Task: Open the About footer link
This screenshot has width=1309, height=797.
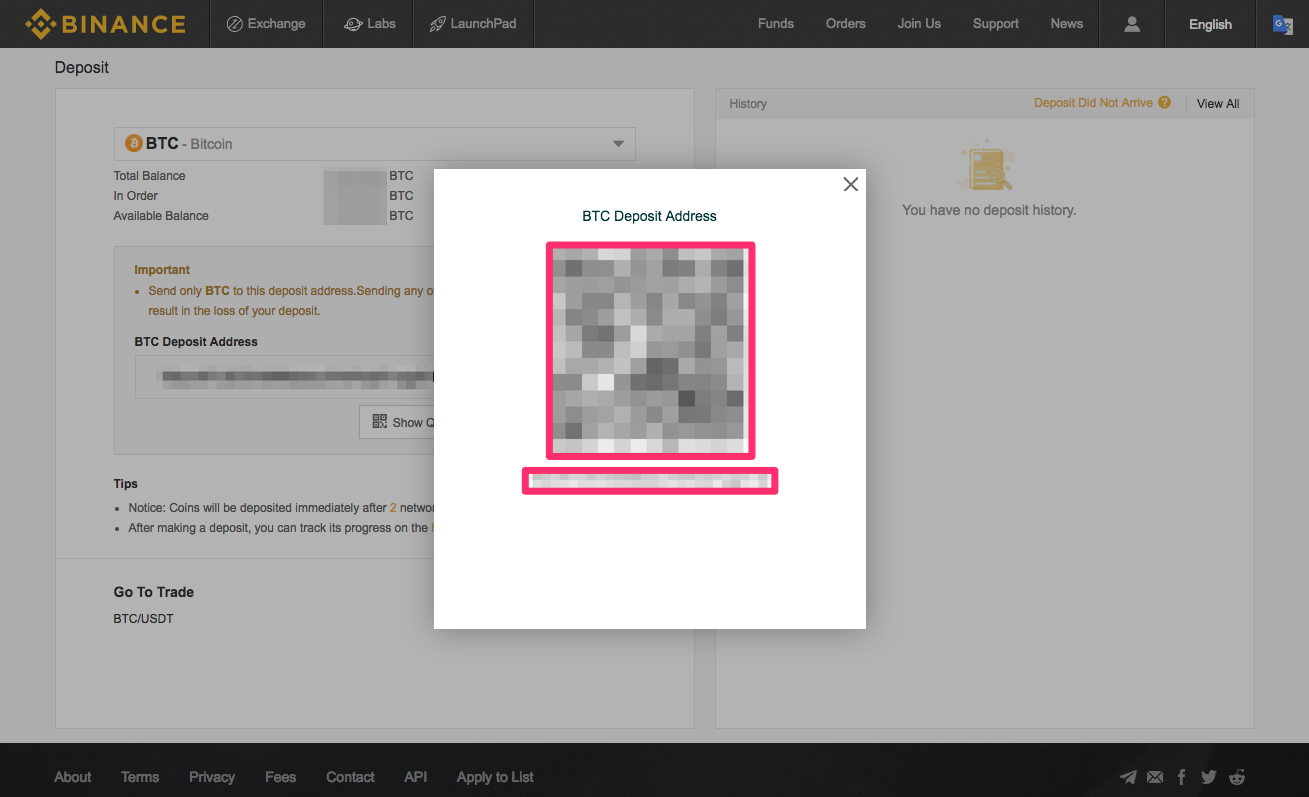Action: [x=73, y=777]
